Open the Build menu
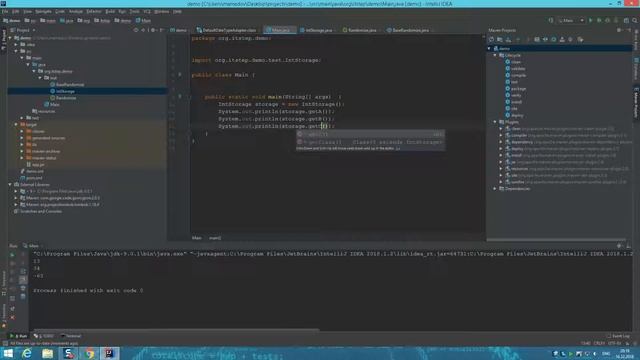The height and width of the screenshot is (360, 640). 110,11
